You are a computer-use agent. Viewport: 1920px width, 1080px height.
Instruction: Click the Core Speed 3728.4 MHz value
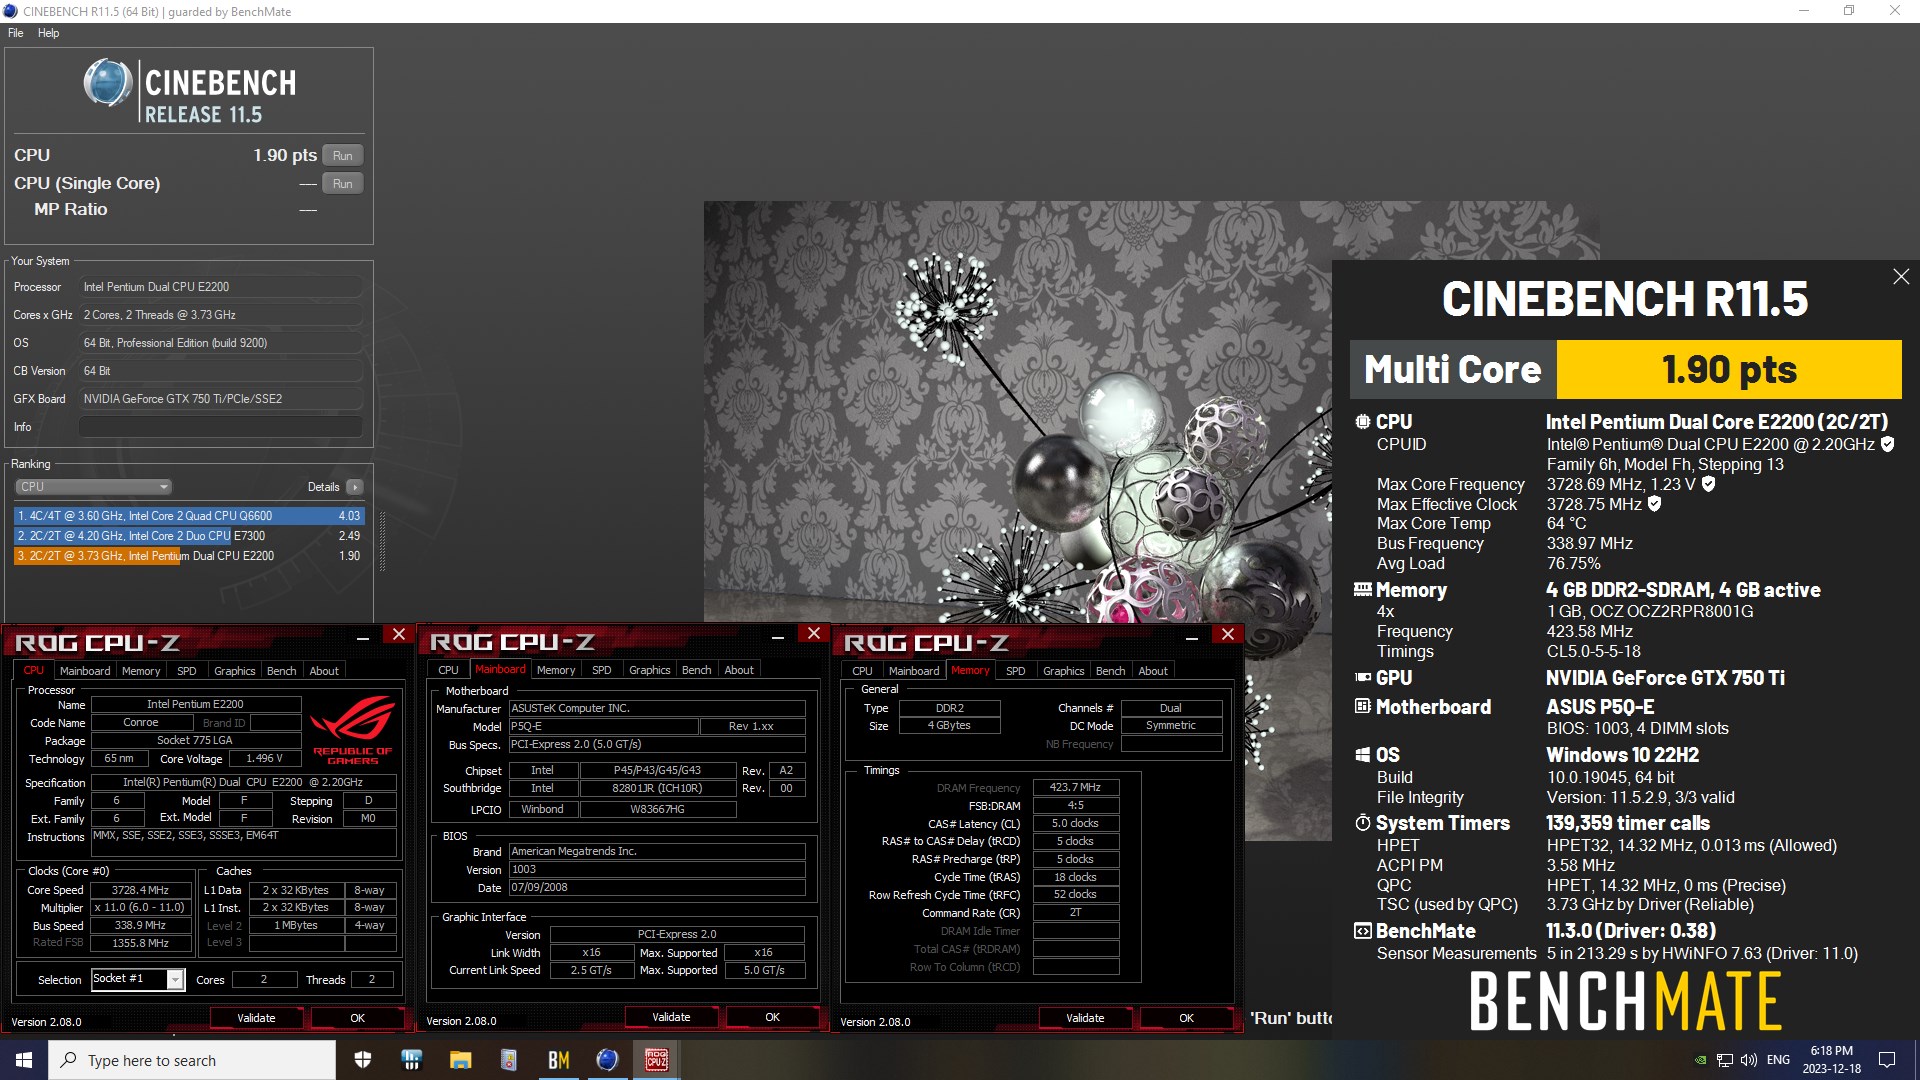(x=140, y=890)
